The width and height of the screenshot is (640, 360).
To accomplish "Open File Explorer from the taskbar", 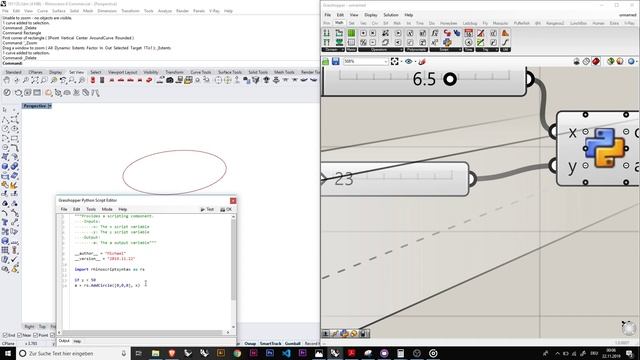I will click(156, 353).
